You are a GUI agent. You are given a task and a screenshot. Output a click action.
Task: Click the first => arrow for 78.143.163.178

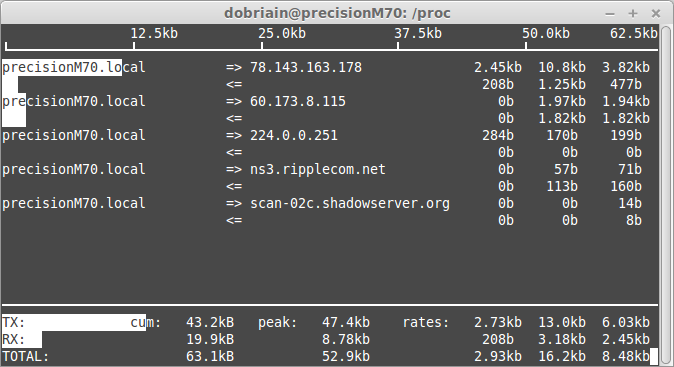[234, 67]
